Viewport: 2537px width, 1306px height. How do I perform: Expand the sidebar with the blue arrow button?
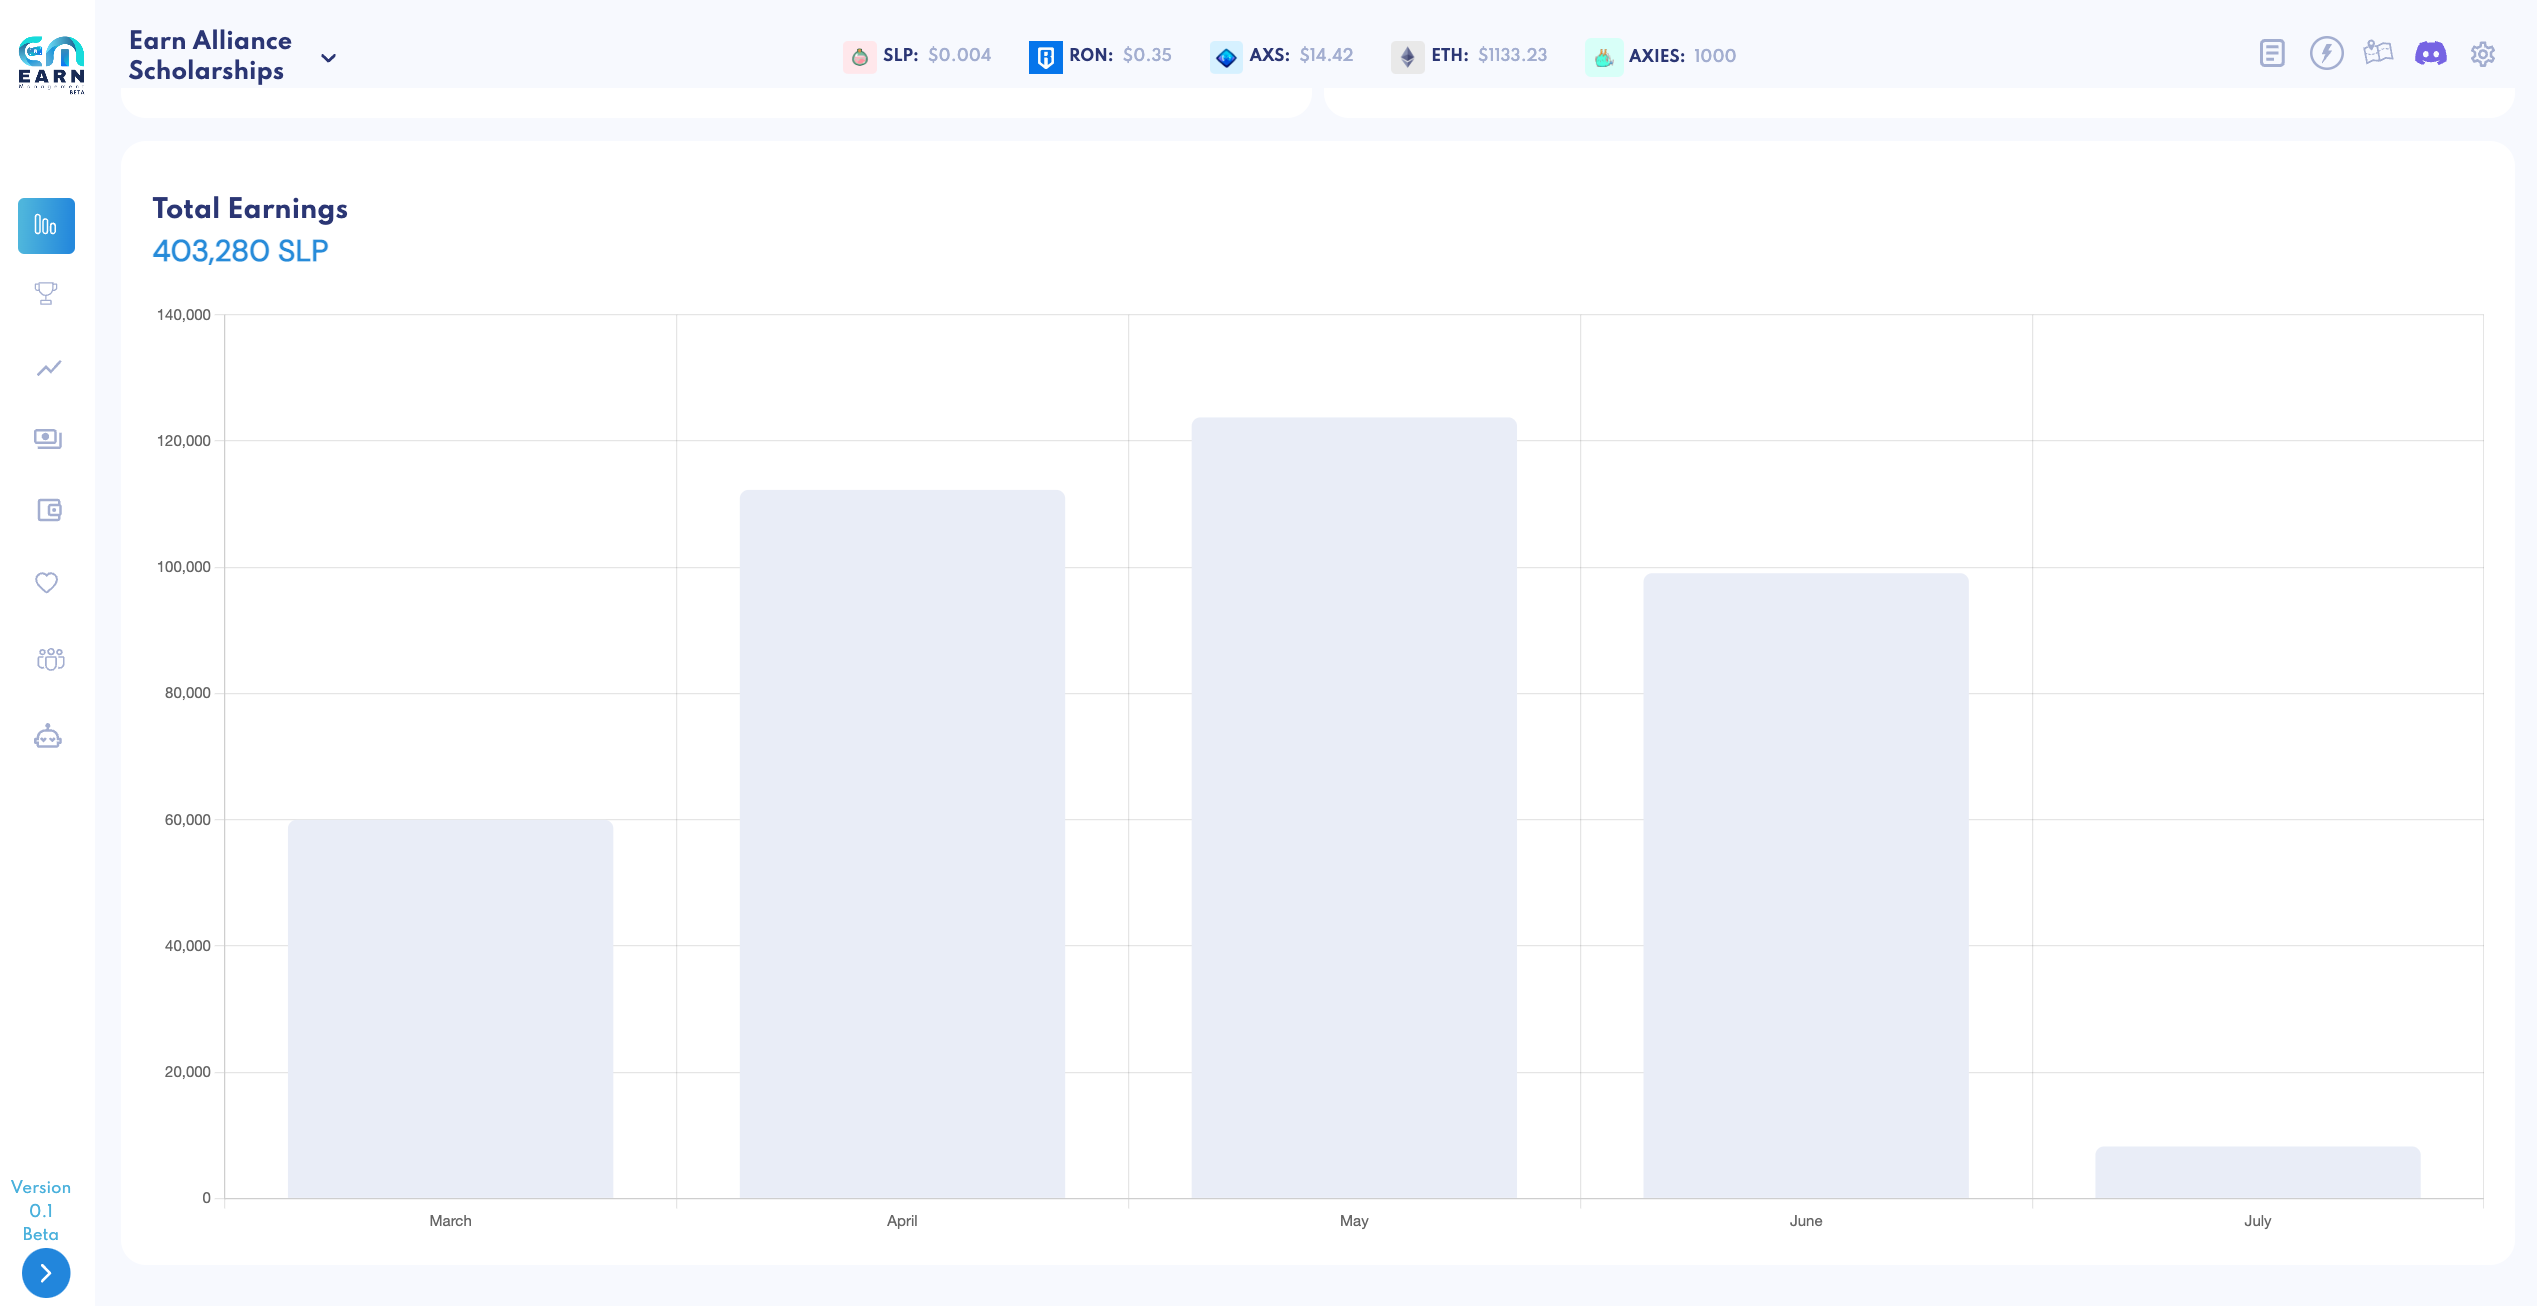[x=46, y=1273]
